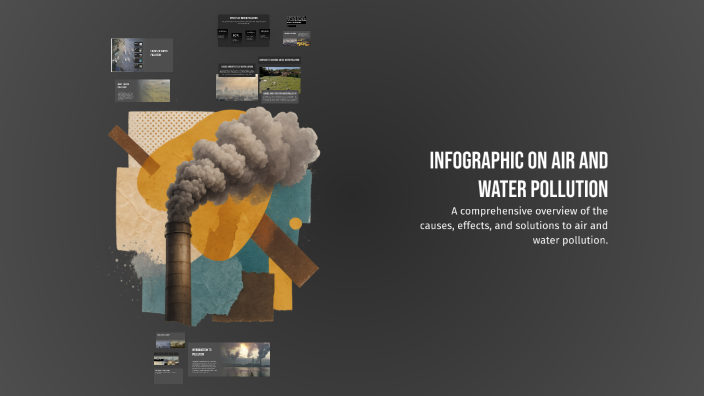Click the central smokestack collage illustration
This screenshot has height=396, width=704.
pos(215,216)
